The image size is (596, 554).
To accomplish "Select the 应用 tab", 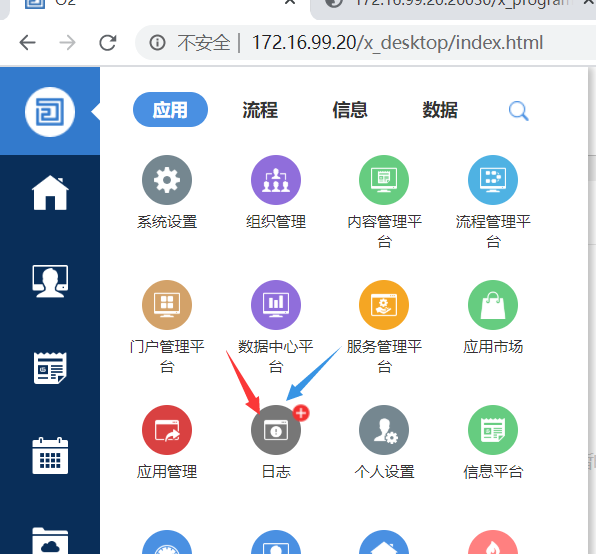I will click(170, 109).
